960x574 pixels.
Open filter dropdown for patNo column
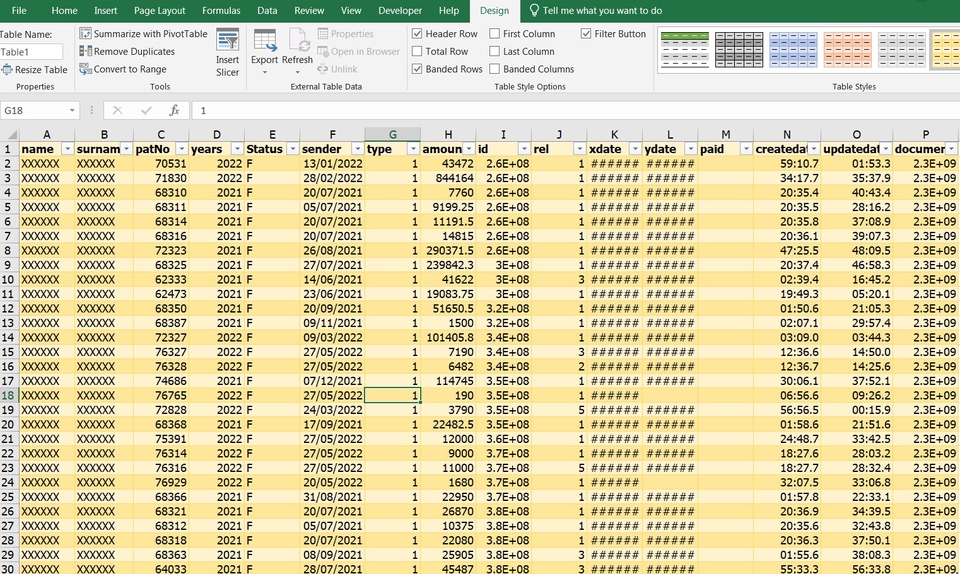tap(181, 149)
